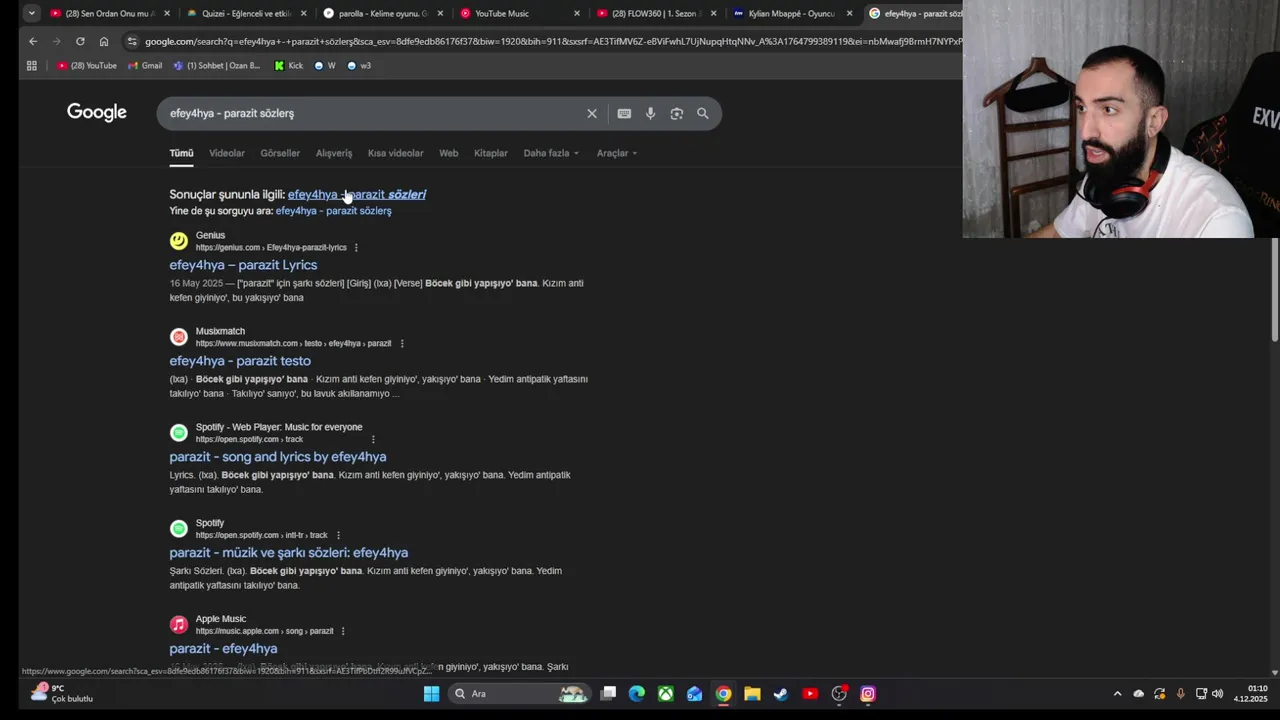
Task: Select the Tümü results tab
Action: (x=181, y=153)
